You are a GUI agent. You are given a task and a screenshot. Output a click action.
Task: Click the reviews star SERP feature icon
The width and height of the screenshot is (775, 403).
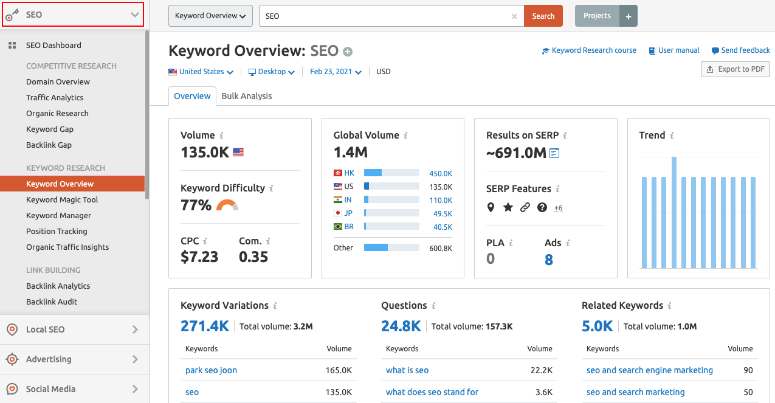[x=508, y=207]
